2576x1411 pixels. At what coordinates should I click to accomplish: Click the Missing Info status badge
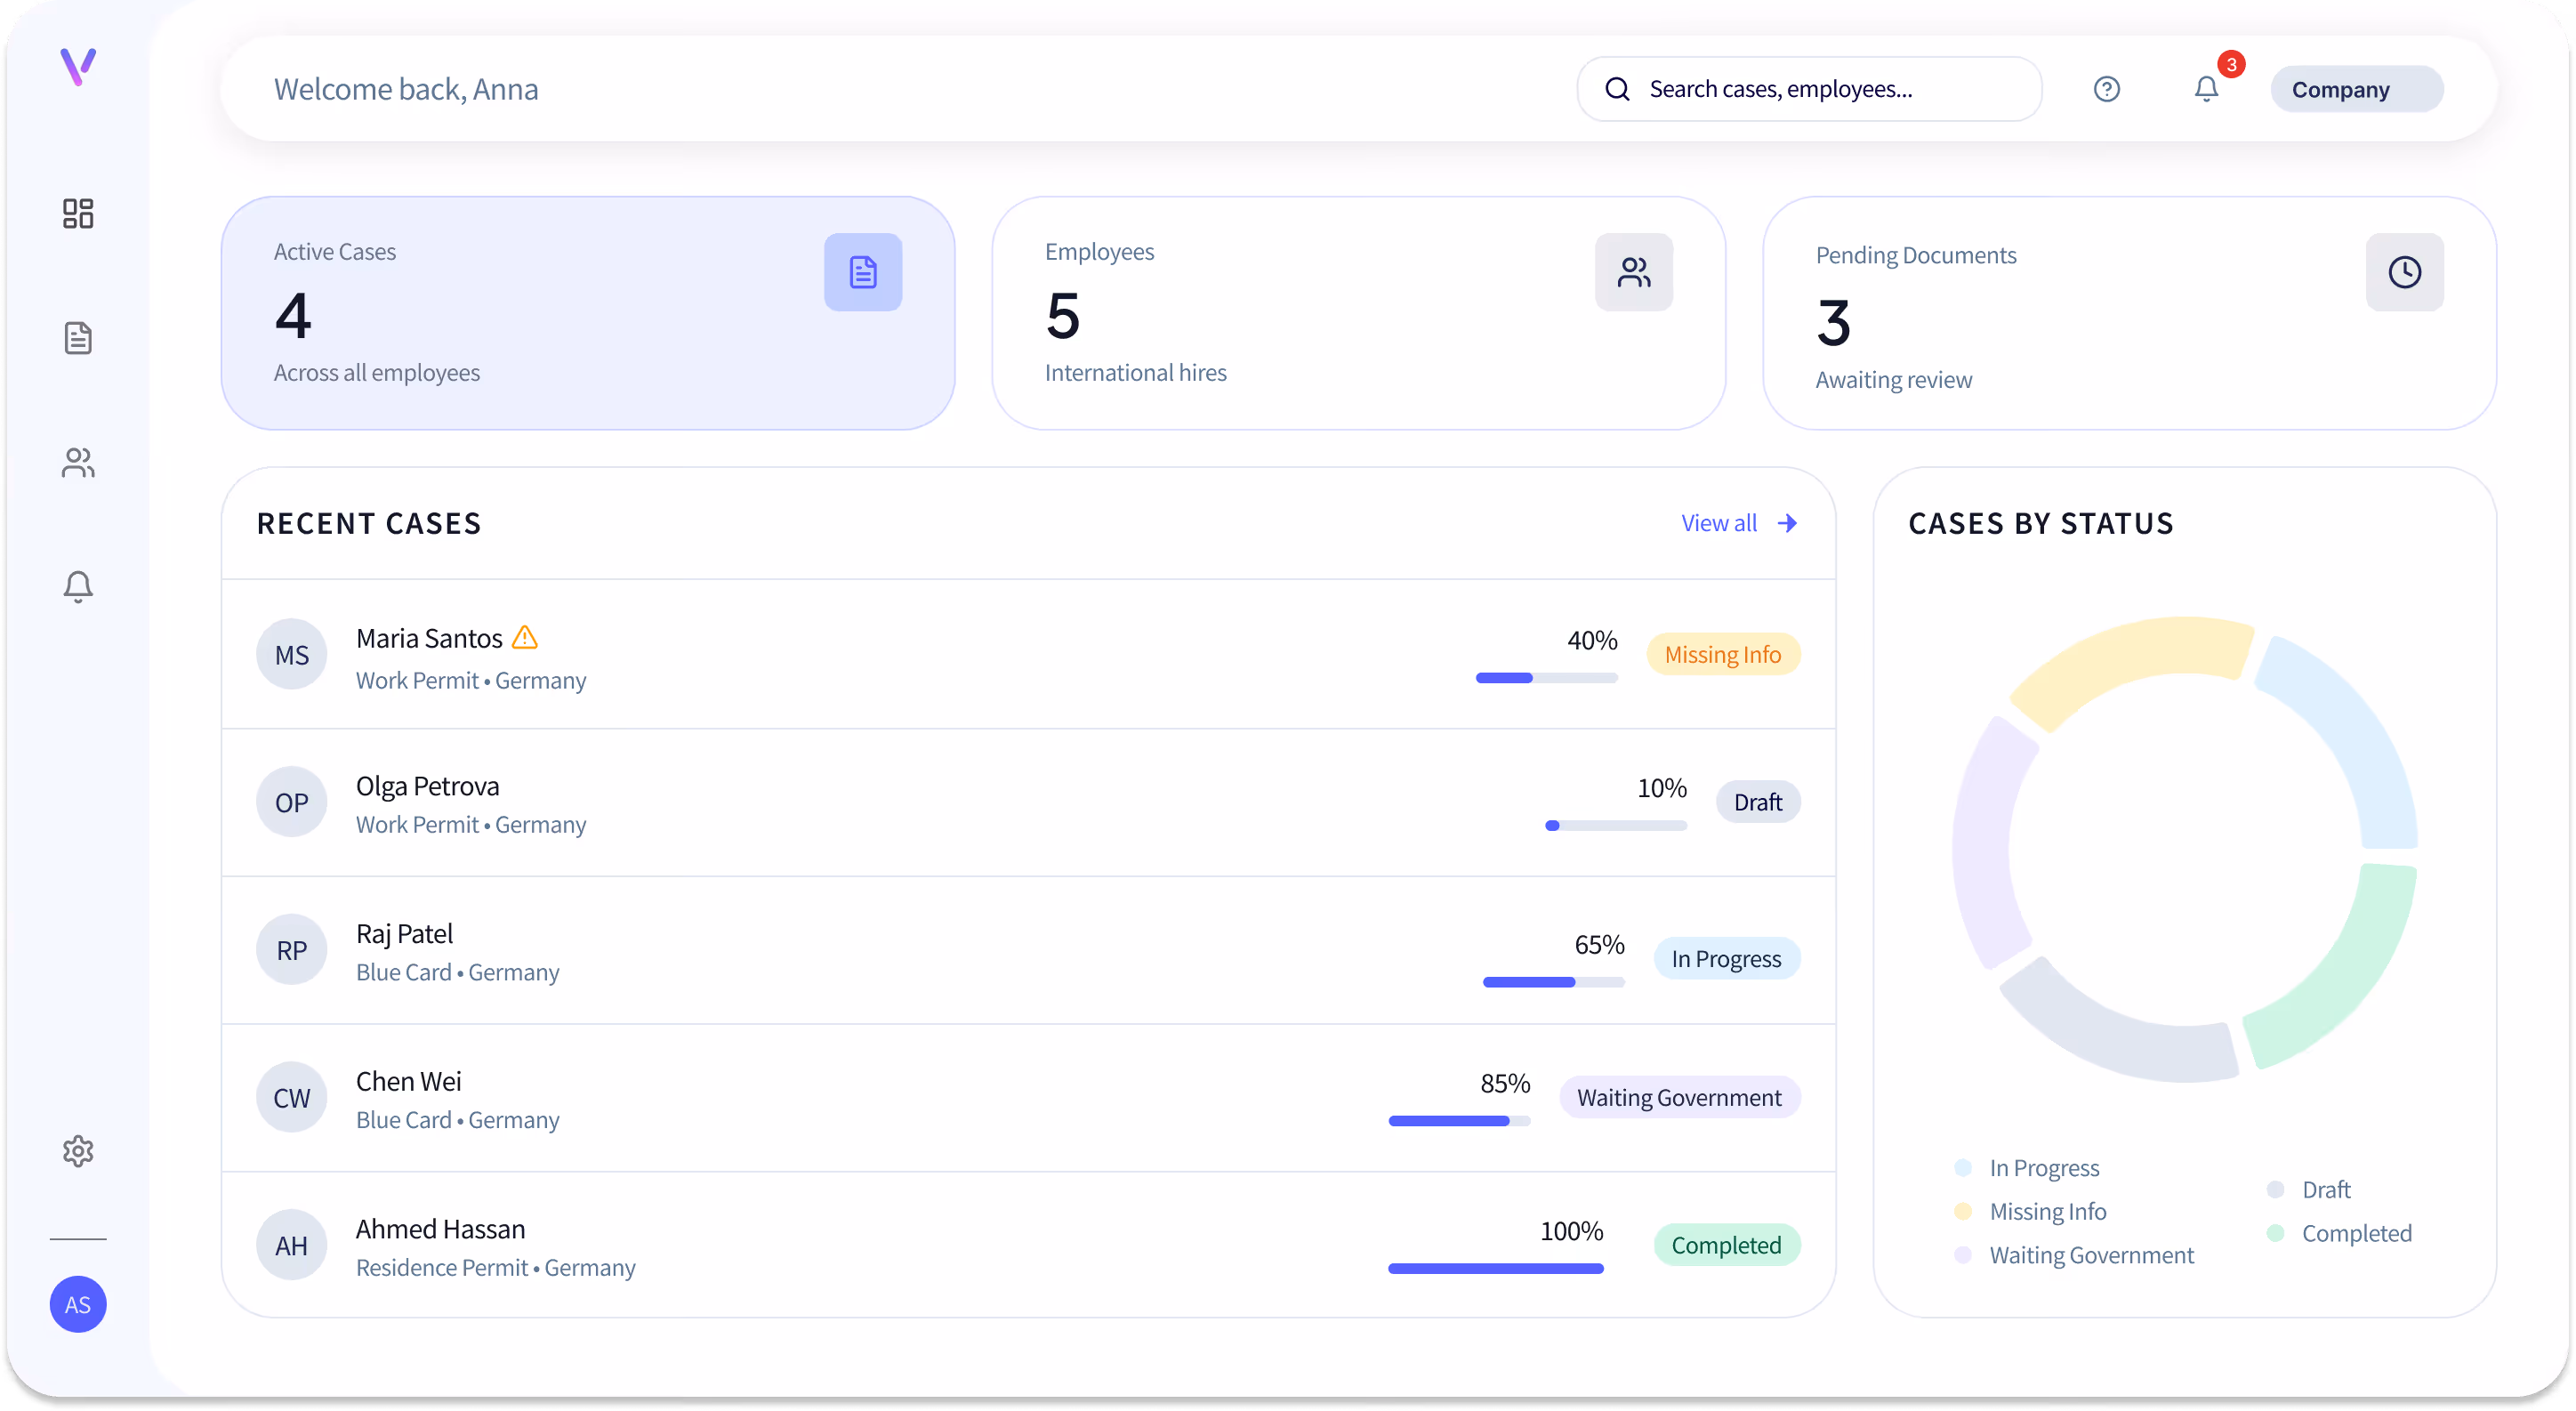(x=1723, y=653)
